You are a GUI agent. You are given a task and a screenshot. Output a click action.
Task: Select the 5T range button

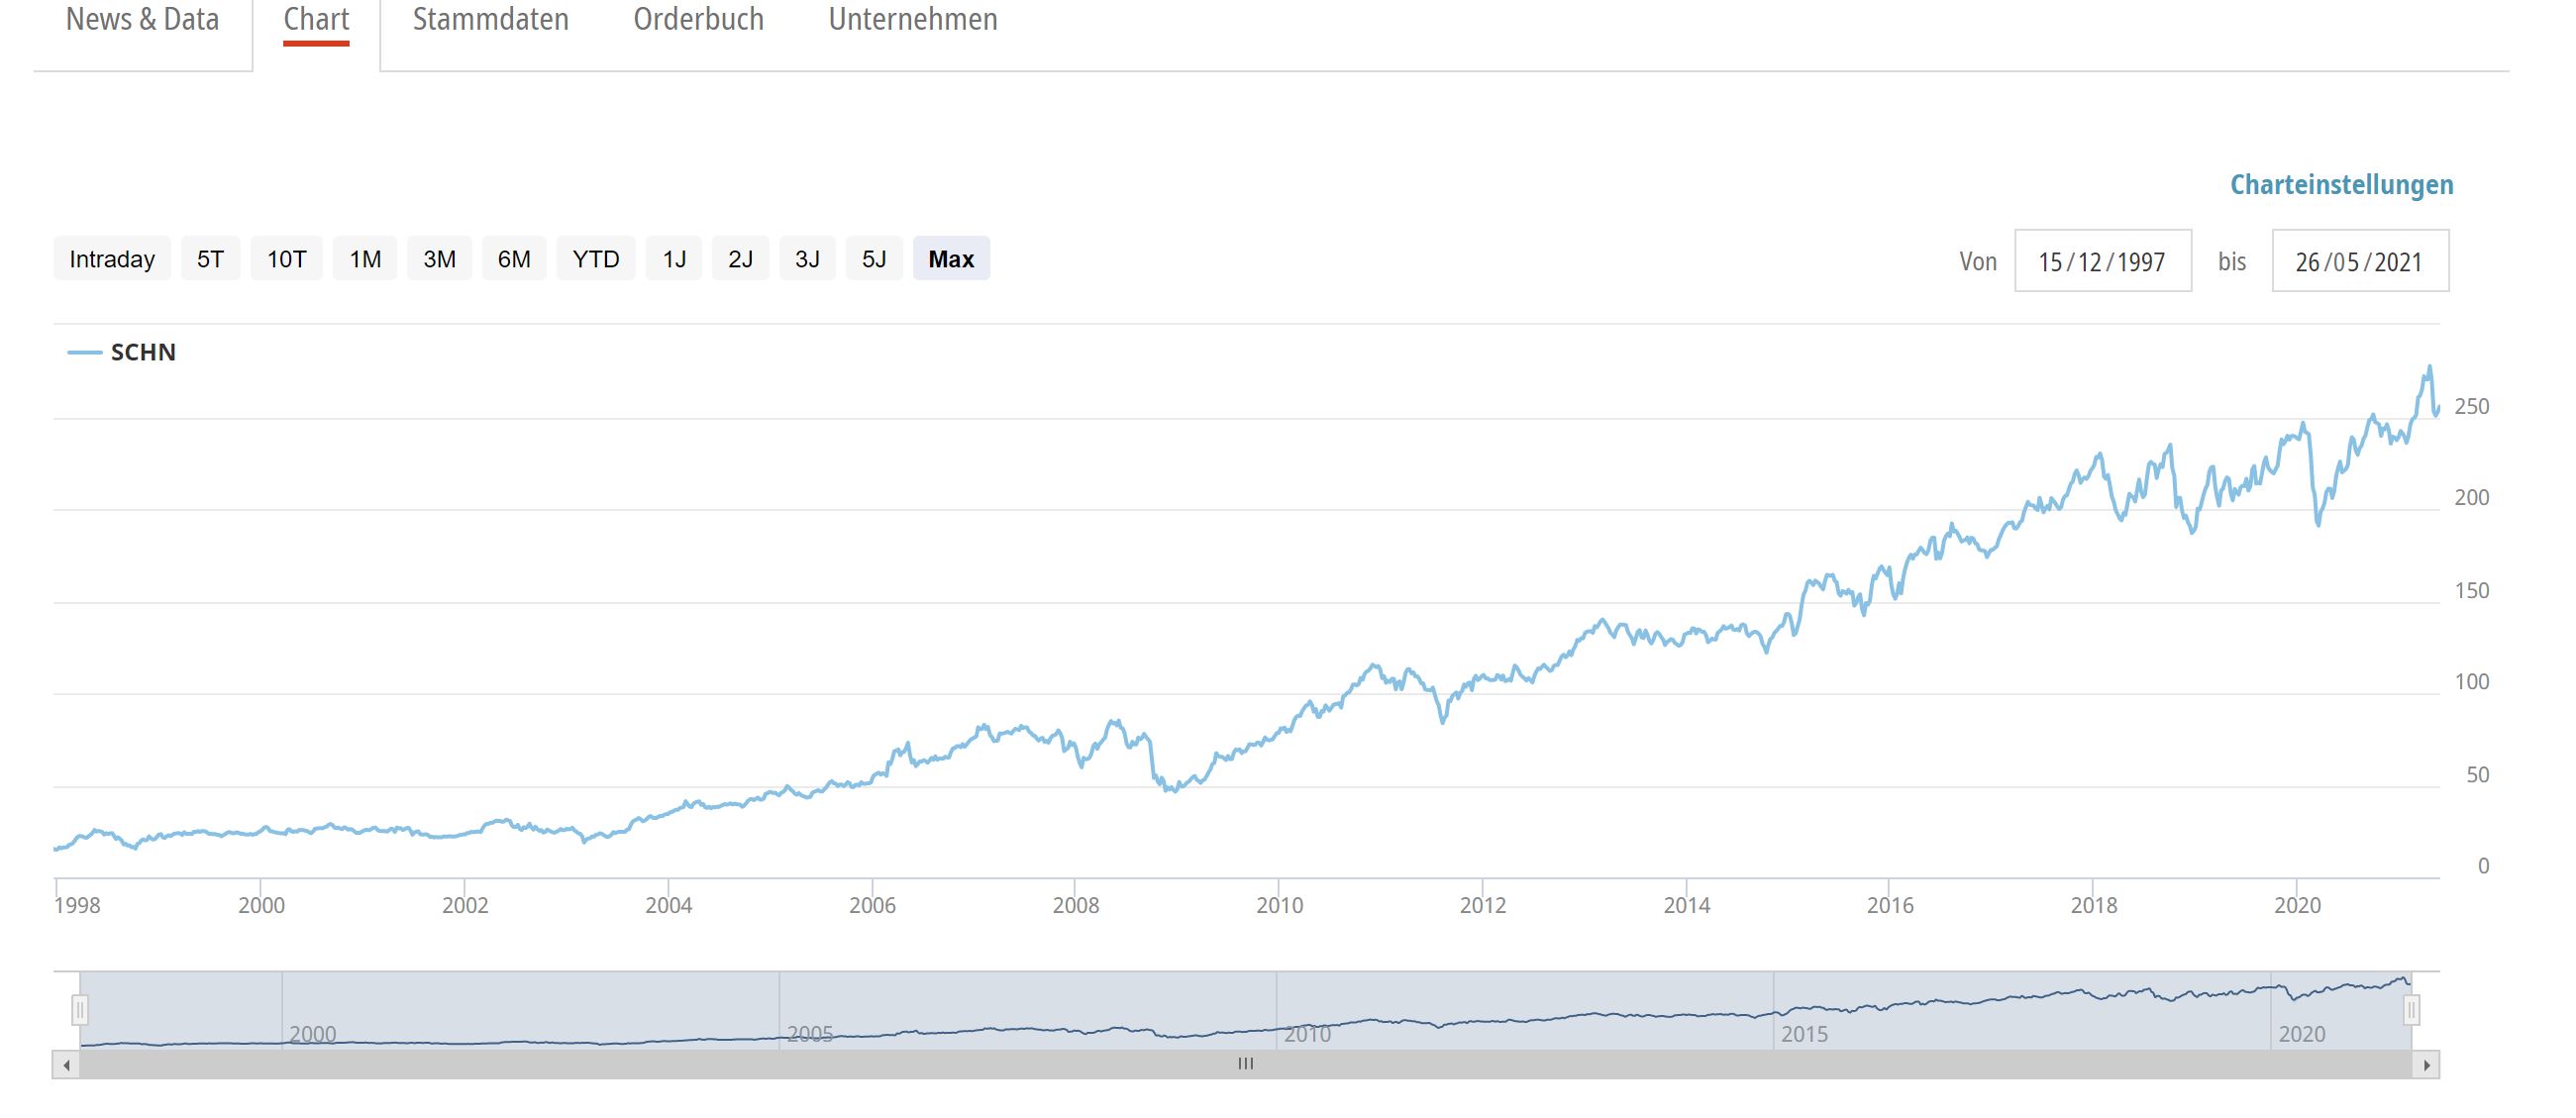(x=210, y=259)
